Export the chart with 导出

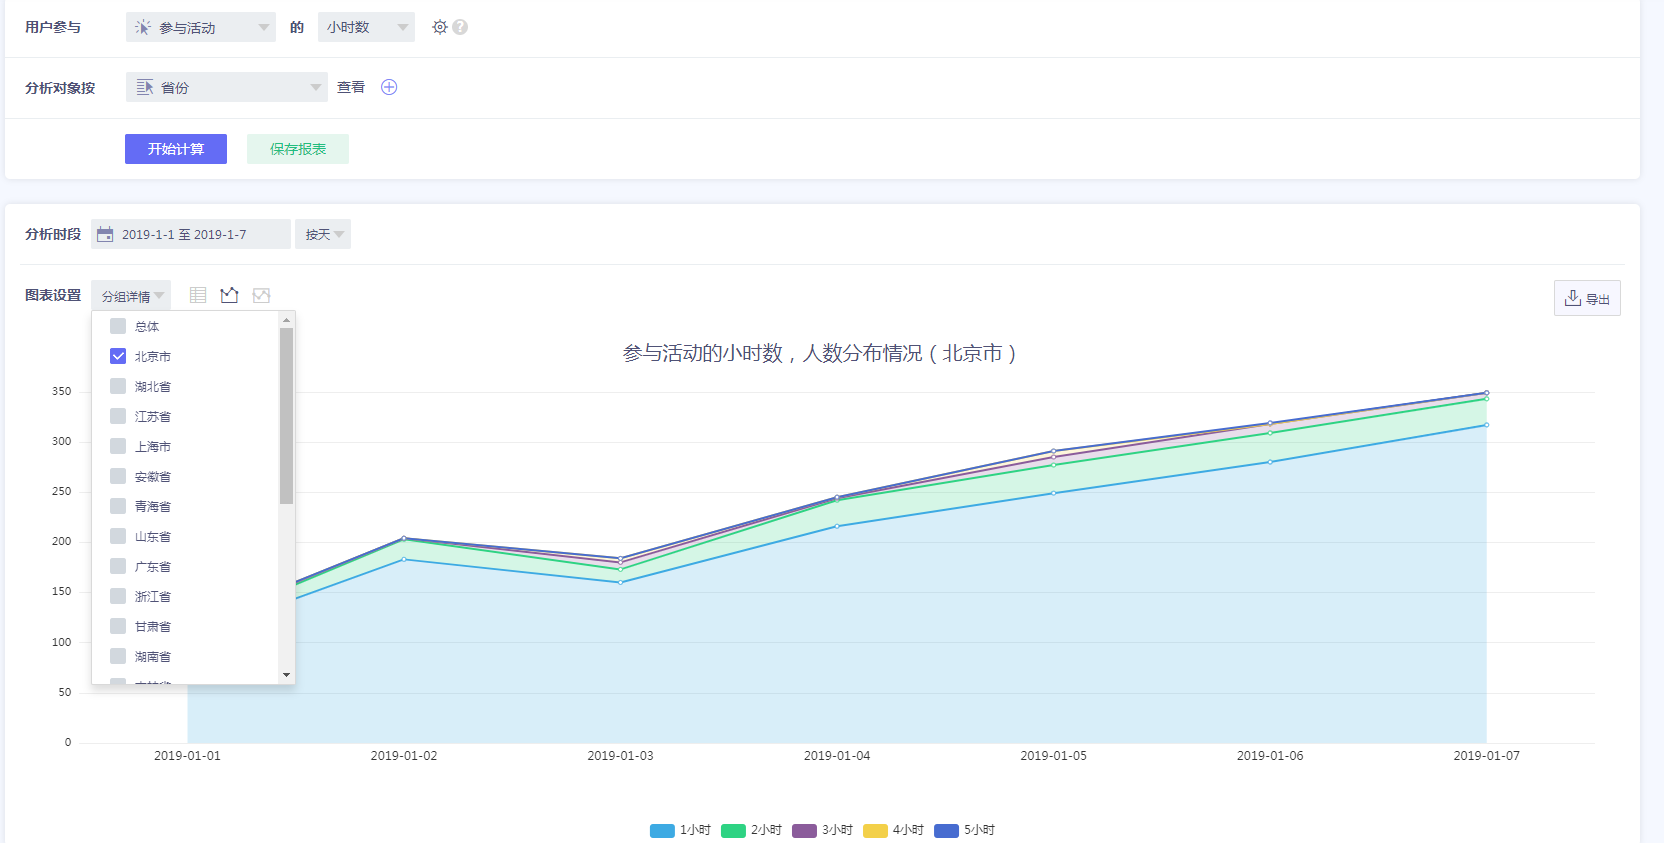pos(1587,298)
